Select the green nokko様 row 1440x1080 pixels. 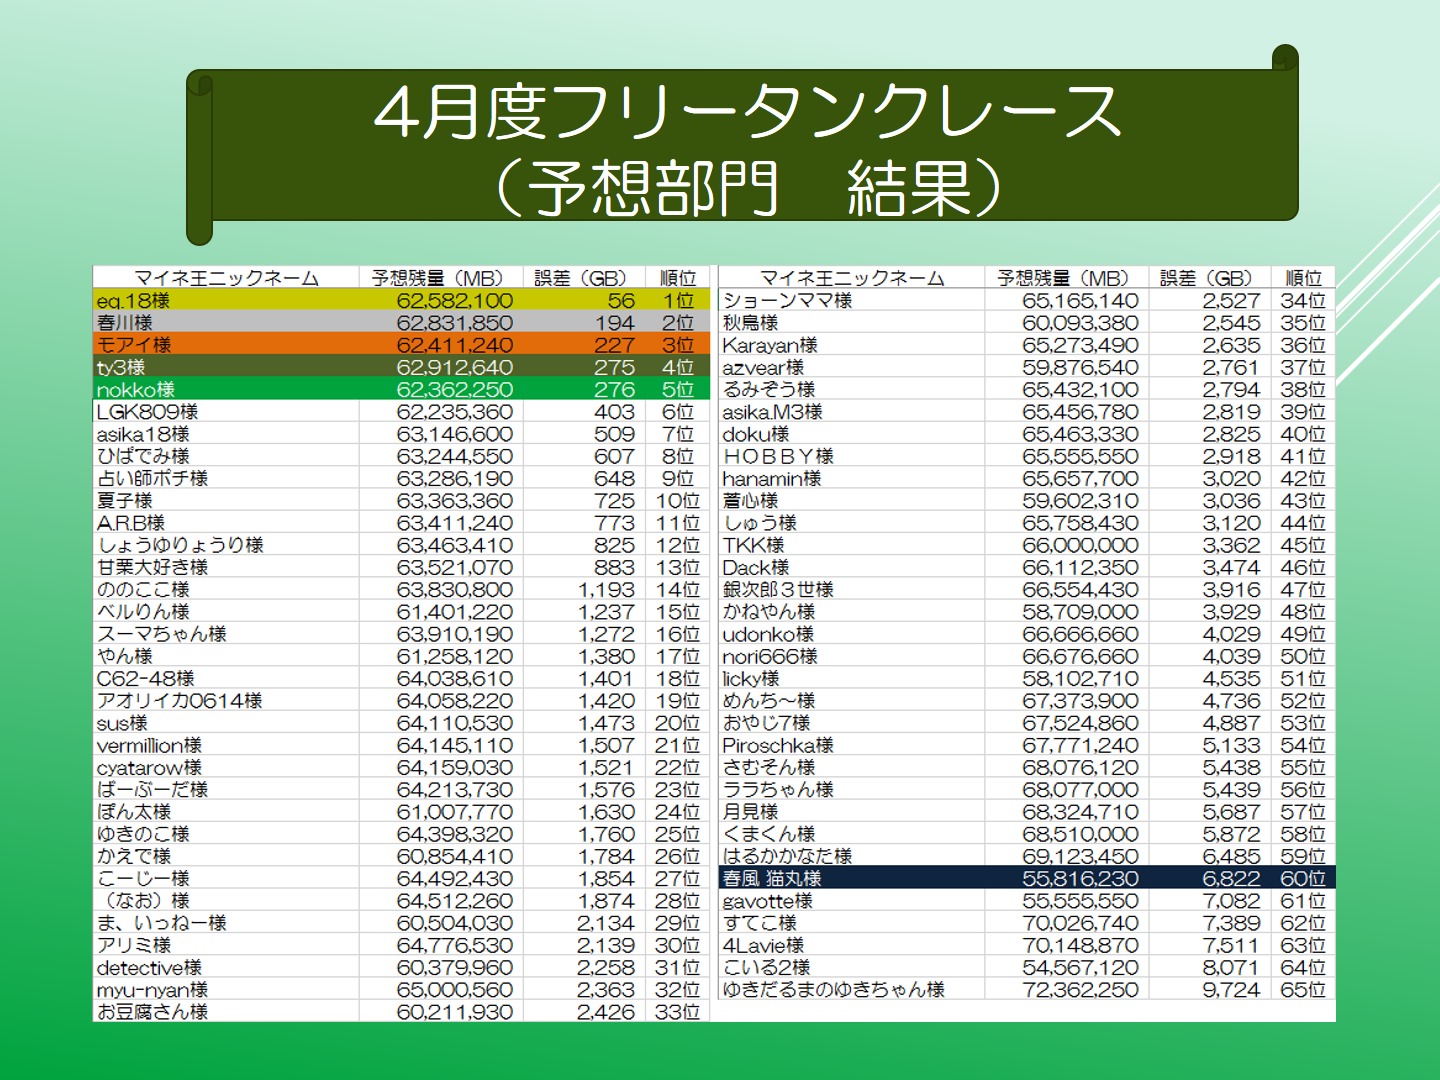(400, 389)
